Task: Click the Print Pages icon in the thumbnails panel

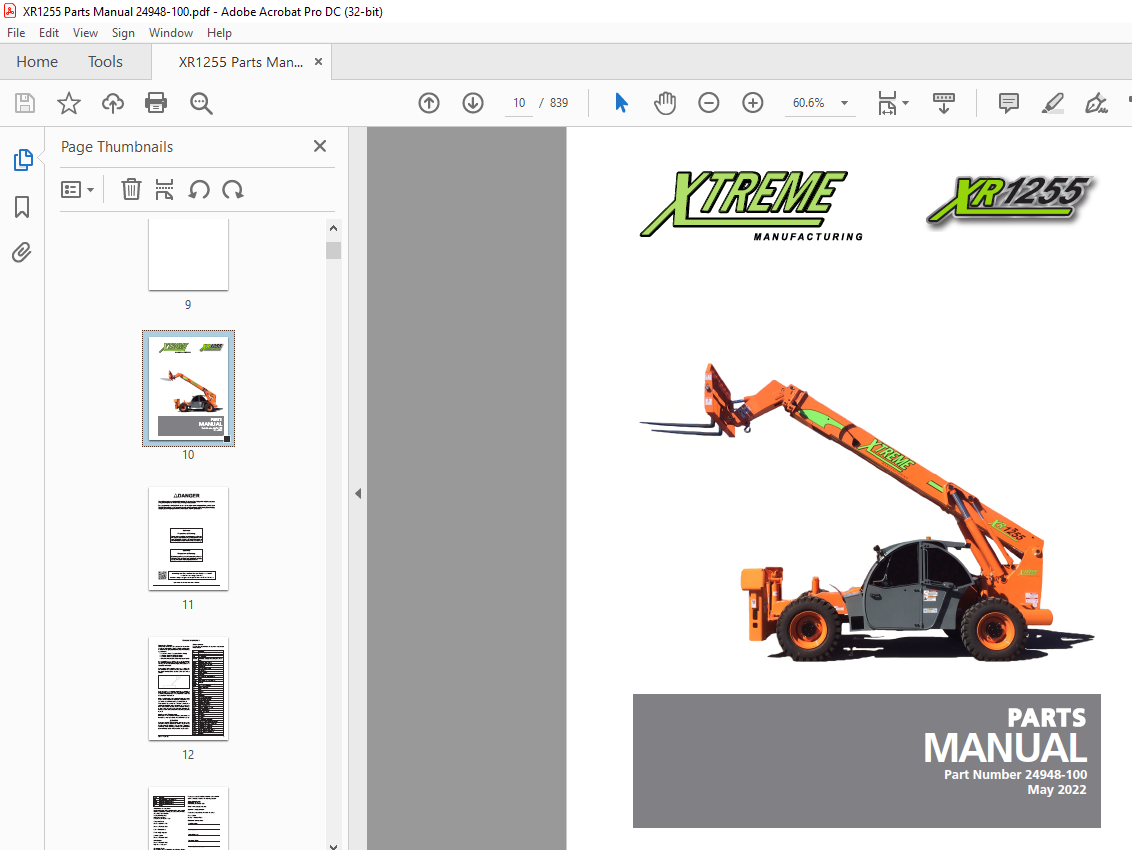Action: point(165,190)
